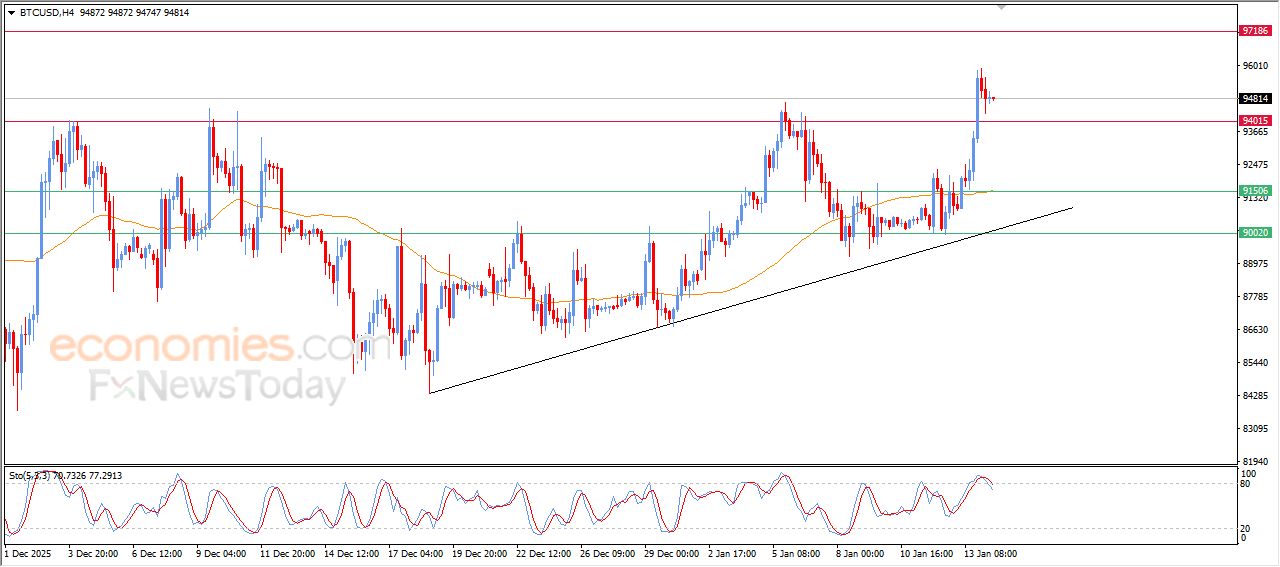Select the horizontal line at 90020
Viewport: 1280px width, 567px height.
pos(620,233)
